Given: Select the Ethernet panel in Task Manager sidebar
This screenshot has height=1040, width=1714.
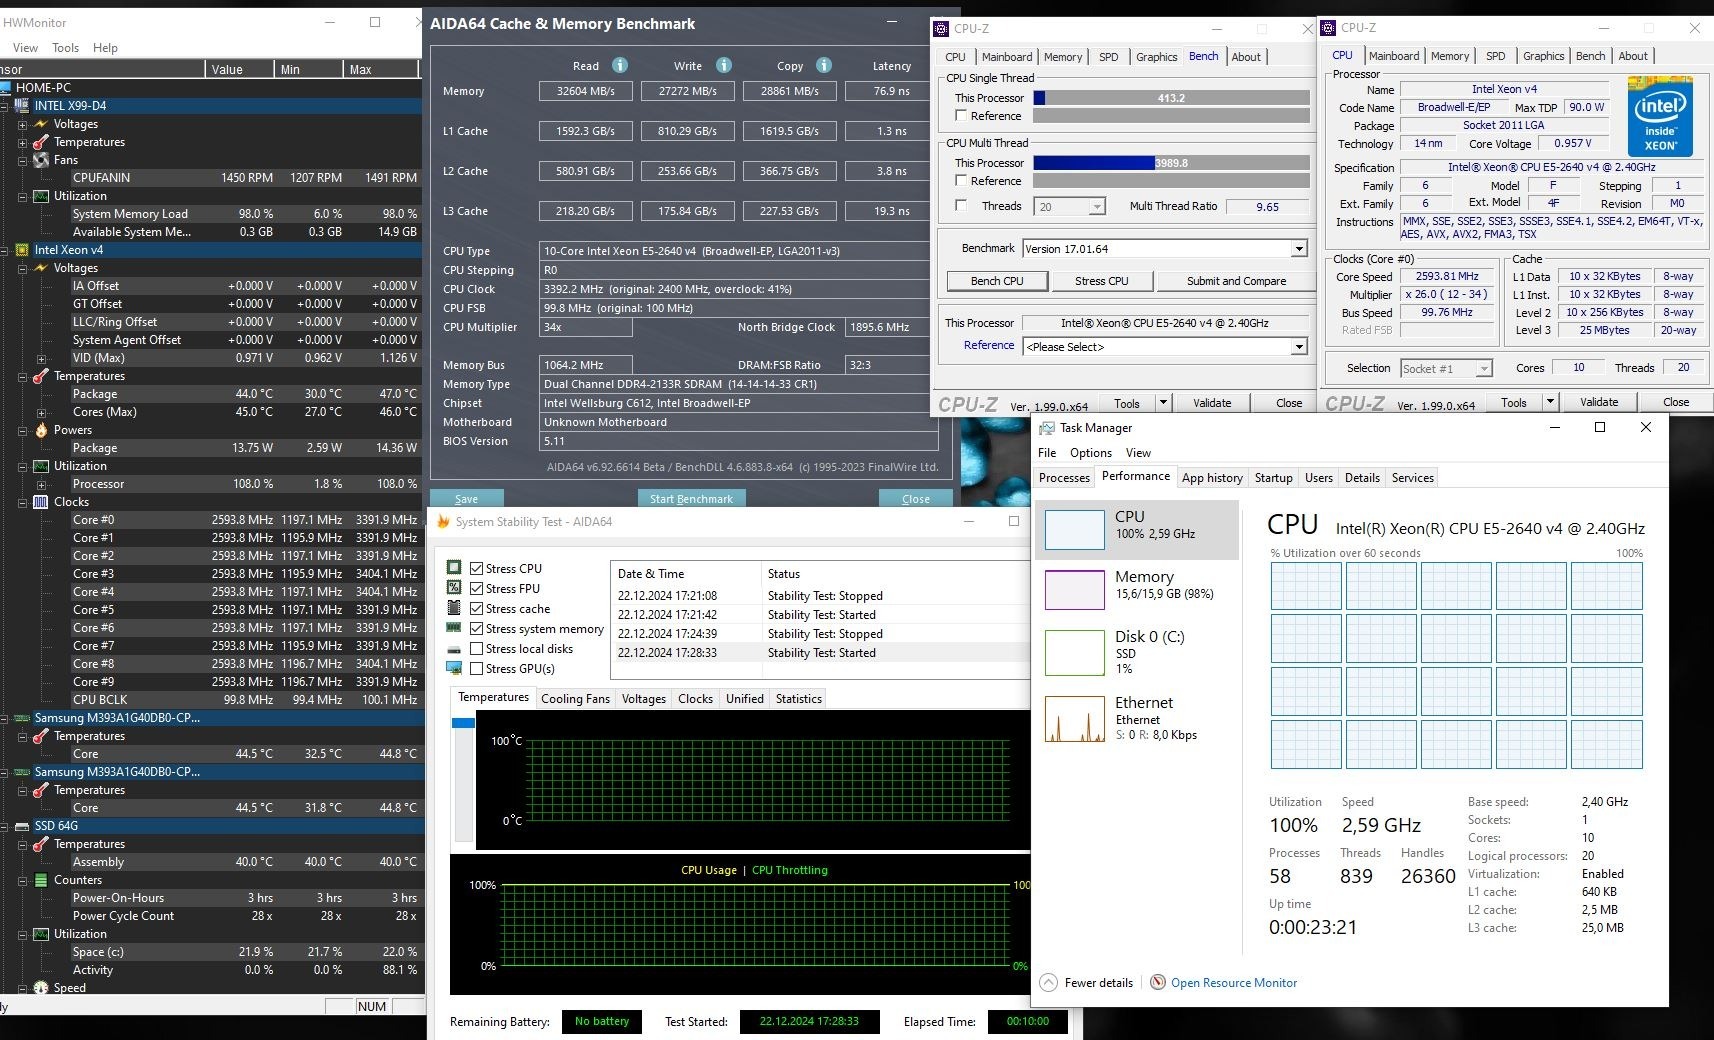Looking at the screenshot, I should tap(1138, 718).
